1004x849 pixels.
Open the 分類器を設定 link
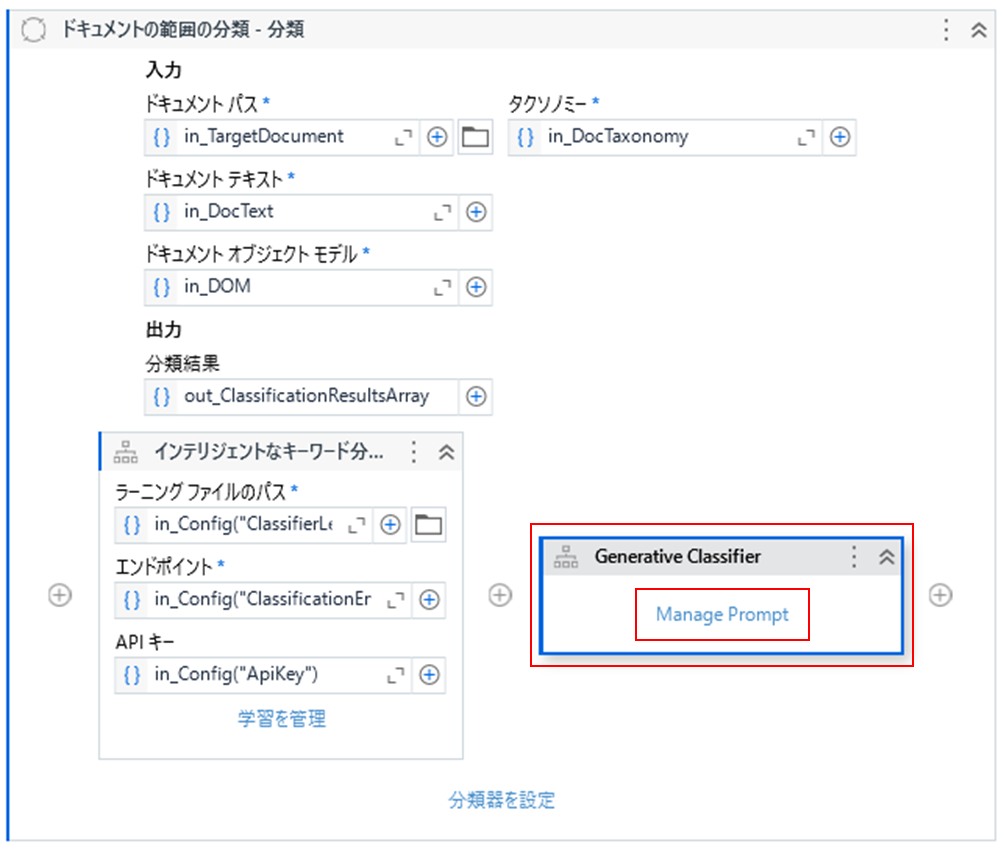[501, 800]
